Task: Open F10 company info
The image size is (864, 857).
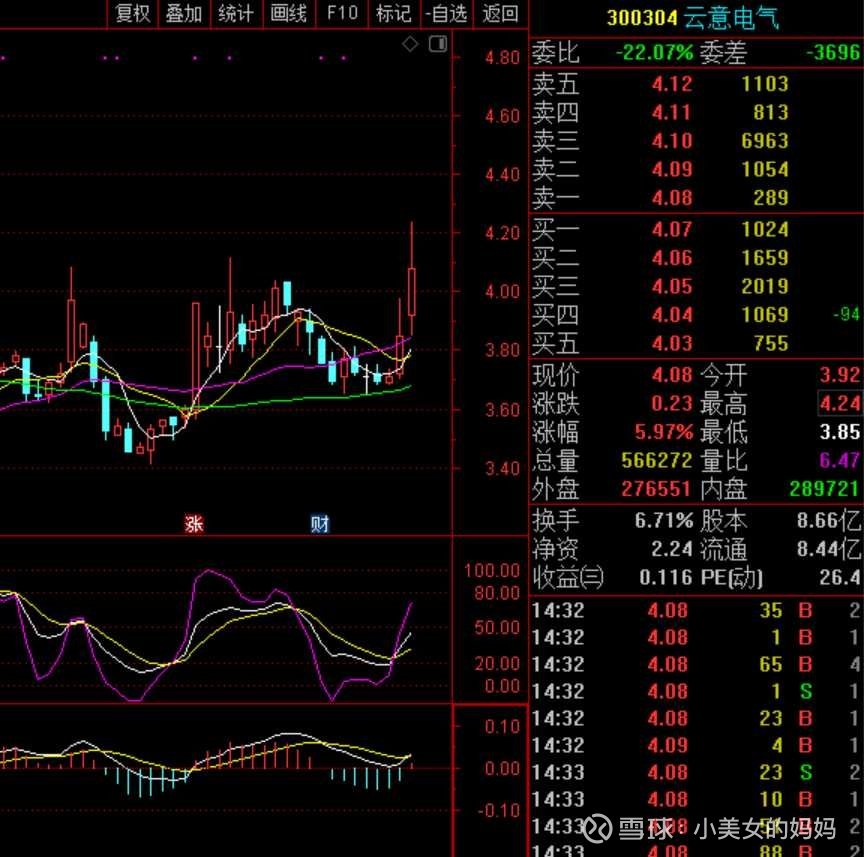Action: [x=342, y=13]
